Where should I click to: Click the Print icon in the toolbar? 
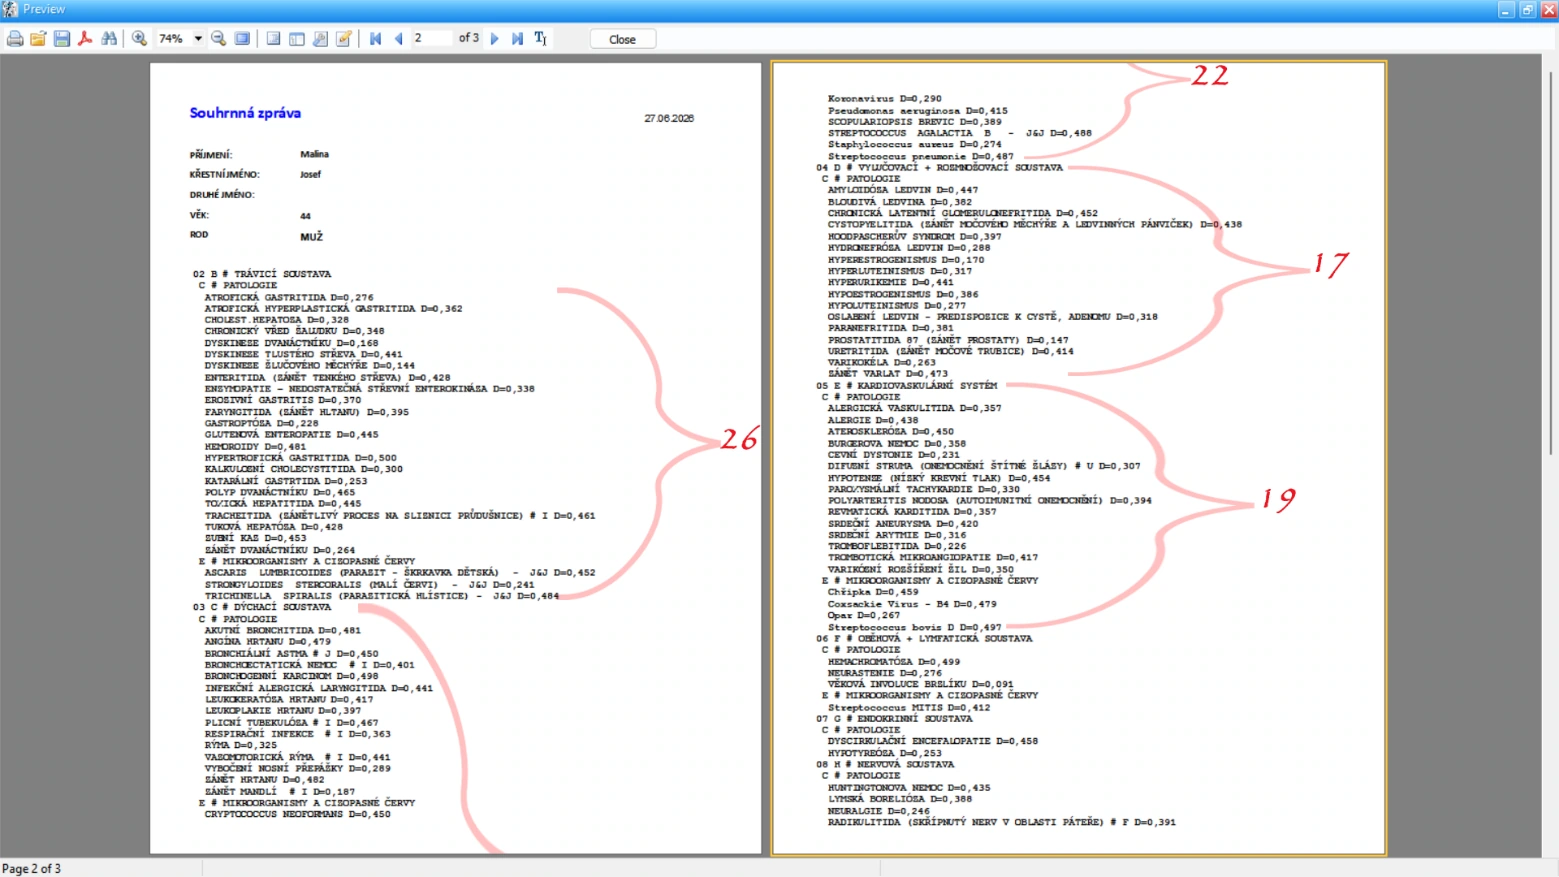15,39
